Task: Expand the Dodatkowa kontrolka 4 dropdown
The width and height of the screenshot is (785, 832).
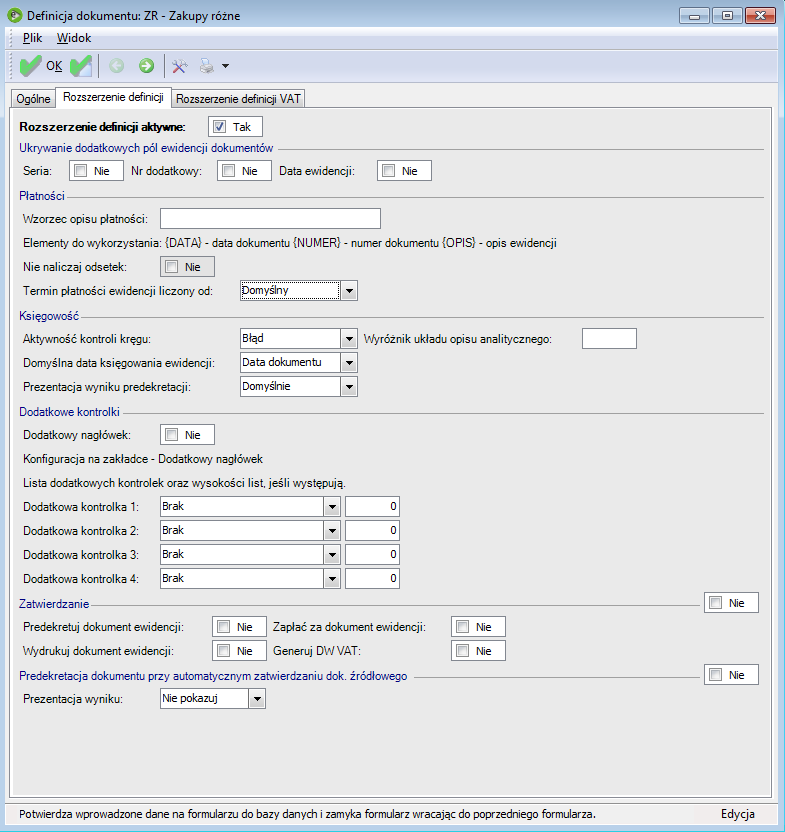Action: [x=332, y=579]
